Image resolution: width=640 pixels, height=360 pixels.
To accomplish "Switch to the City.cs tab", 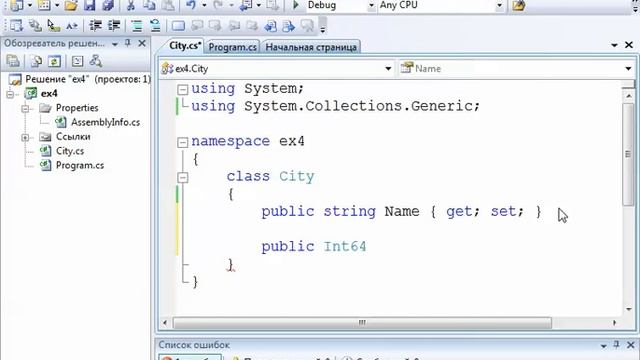I will (185, 46).
